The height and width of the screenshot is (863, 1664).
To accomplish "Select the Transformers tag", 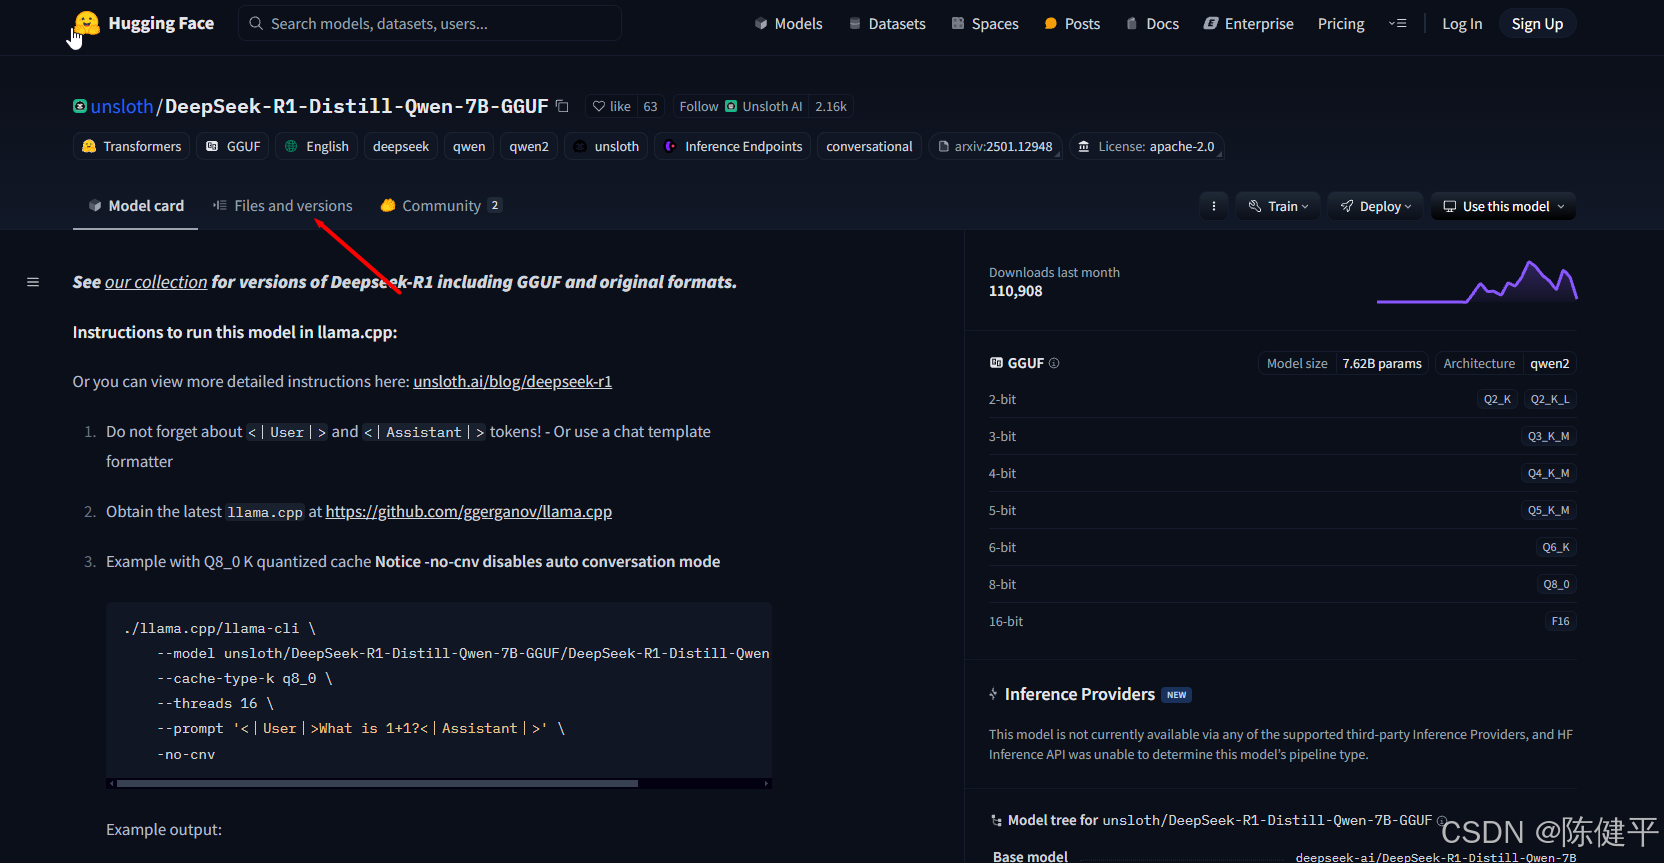I will tap(131, 146).
